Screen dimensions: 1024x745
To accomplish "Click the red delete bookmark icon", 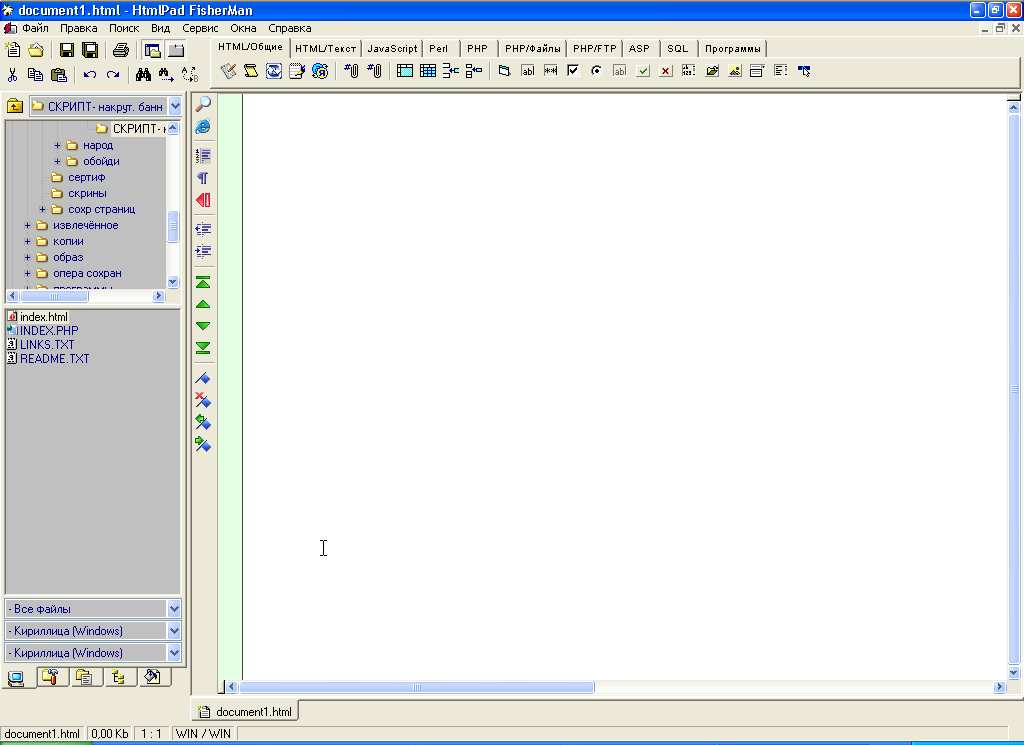I will click(203, 400).
